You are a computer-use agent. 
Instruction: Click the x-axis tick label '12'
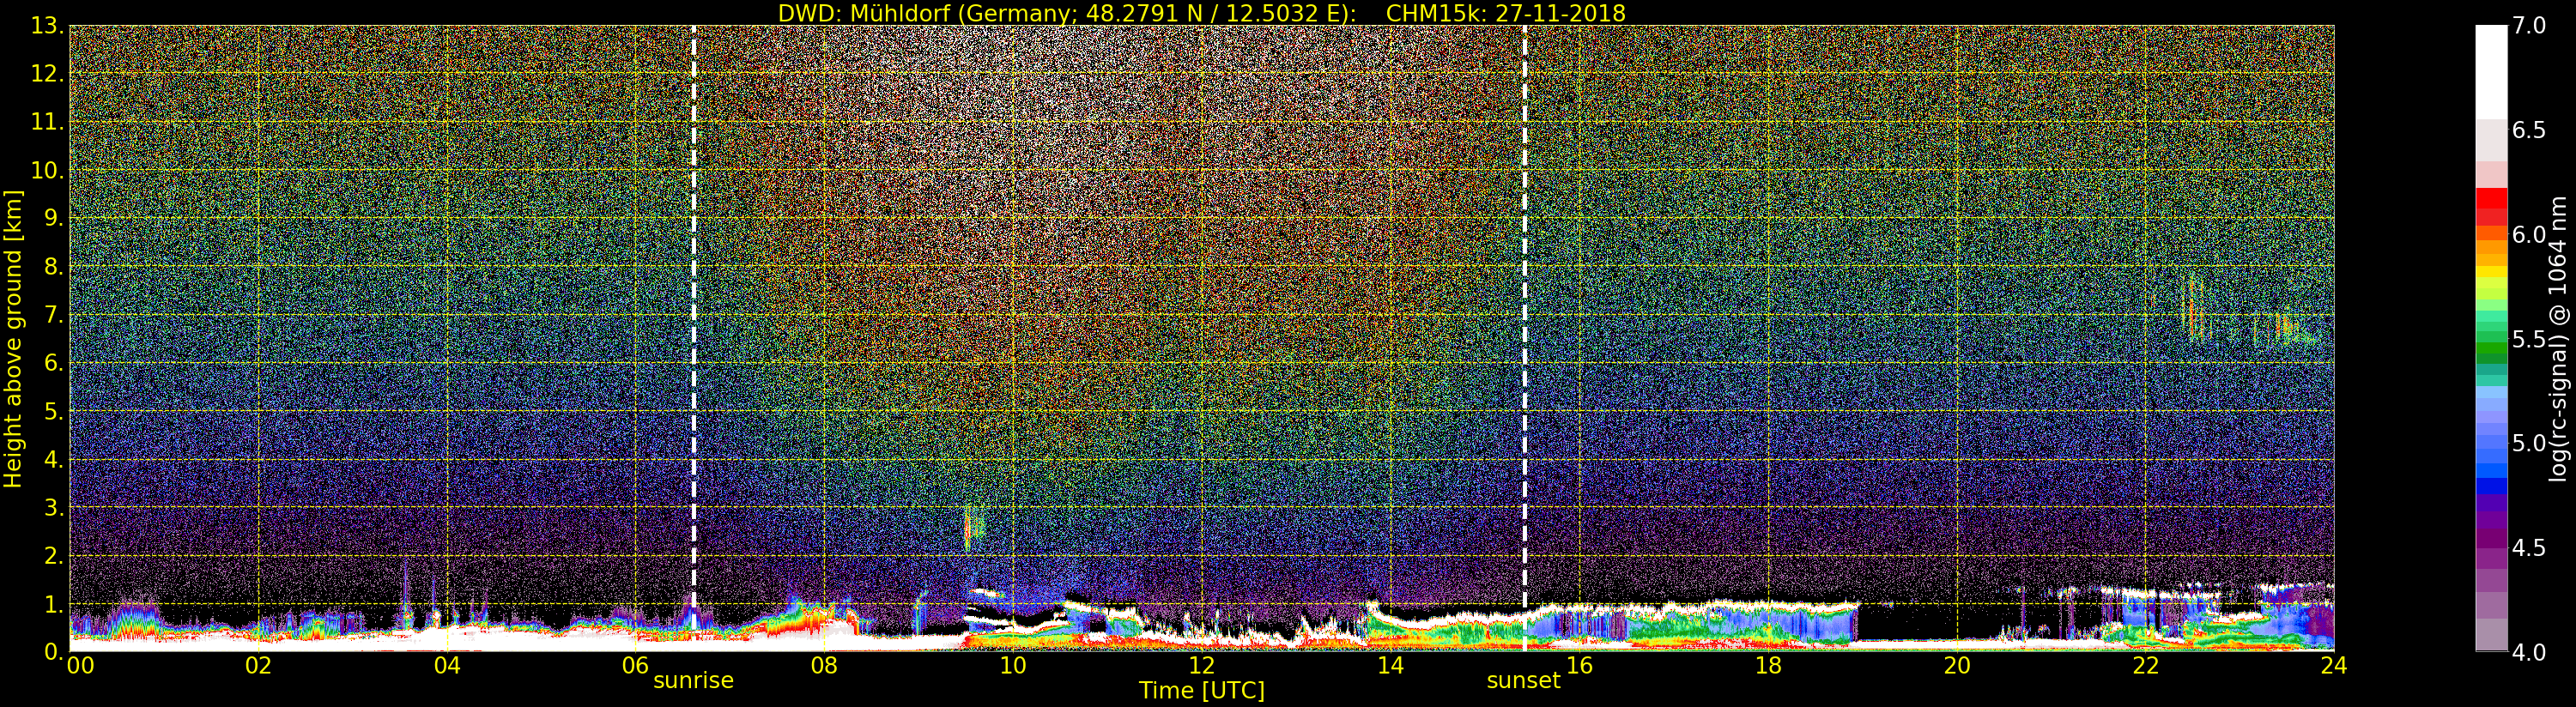(x=1201, y=666)
